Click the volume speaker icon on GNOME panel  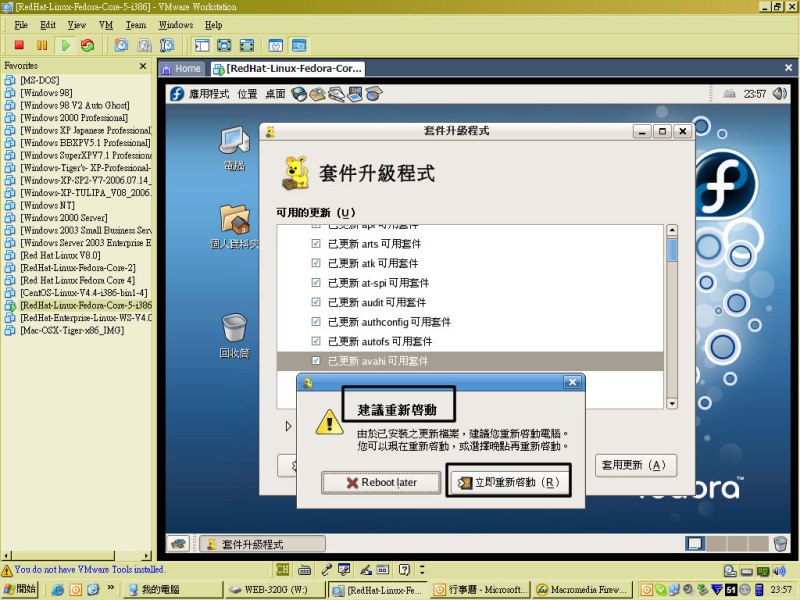tap(779, 93)
